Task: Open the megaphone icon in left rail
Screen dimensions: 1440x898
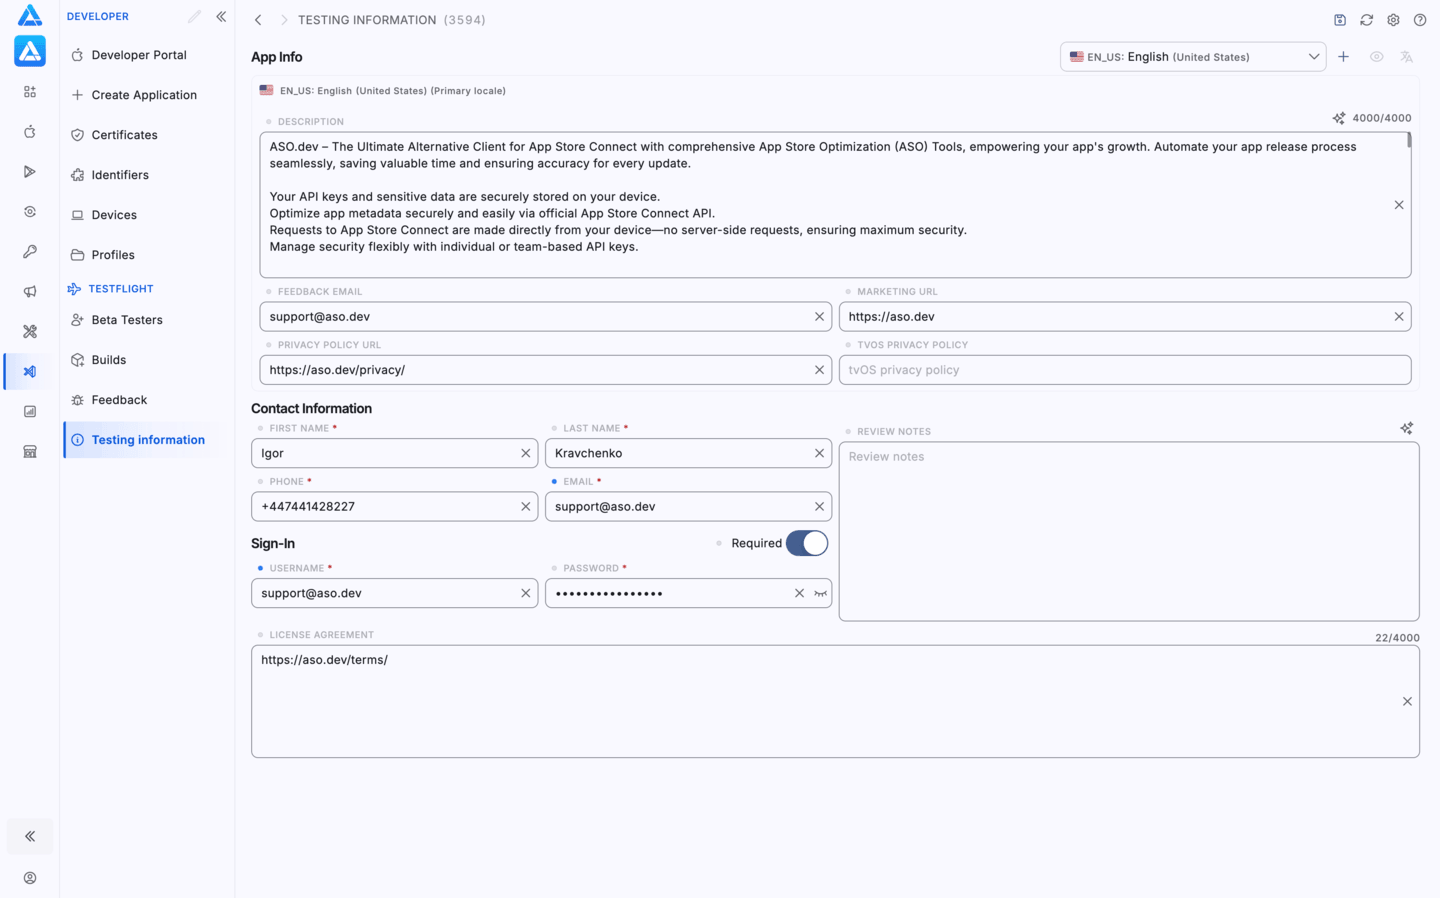Action: 30,292
